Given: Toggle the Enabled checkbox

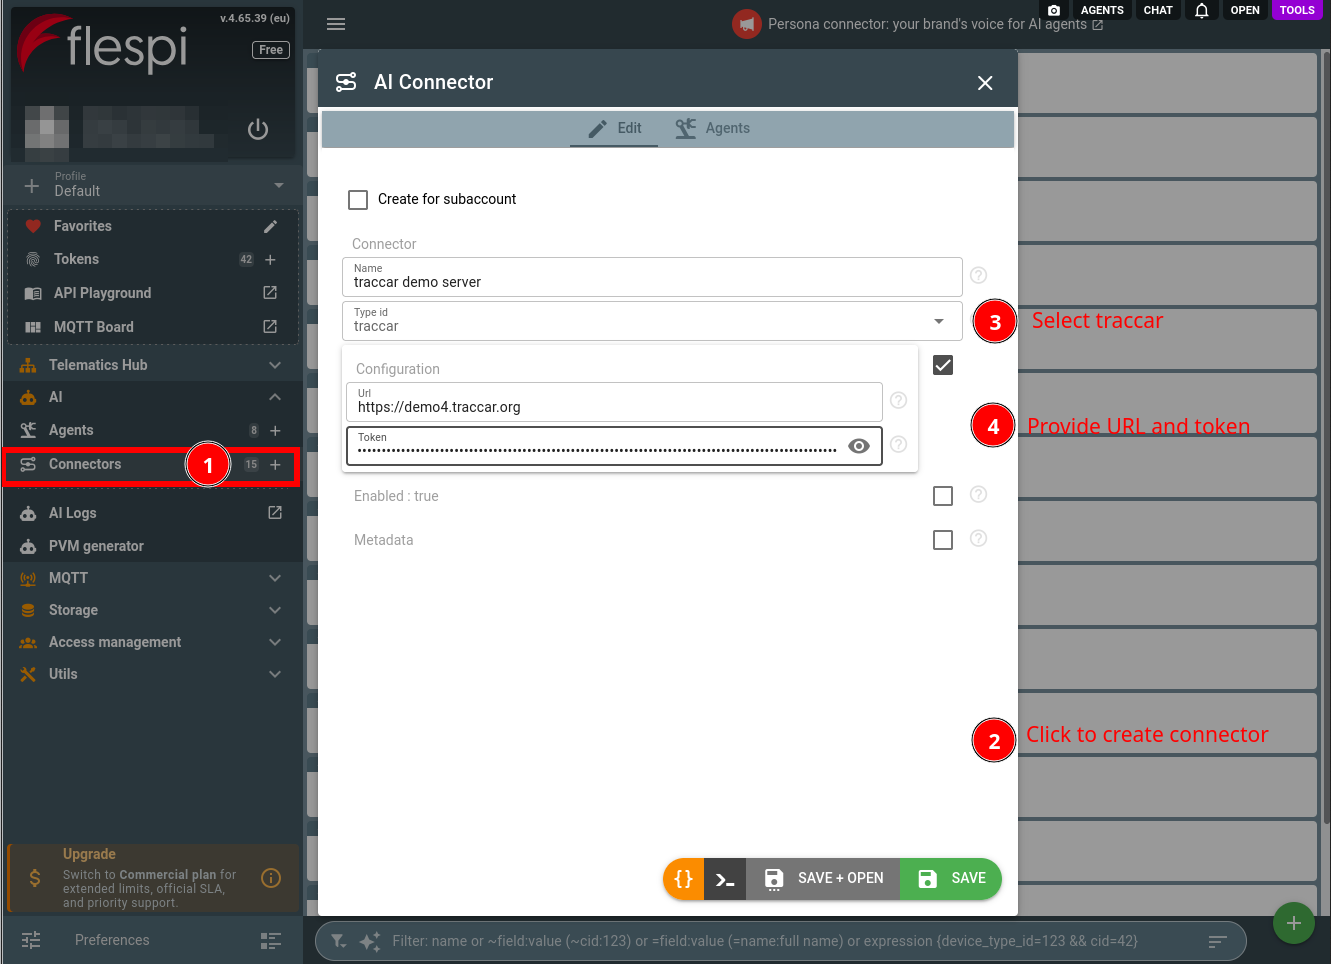Looking at the screenshot, I should [x=943, y=496].
